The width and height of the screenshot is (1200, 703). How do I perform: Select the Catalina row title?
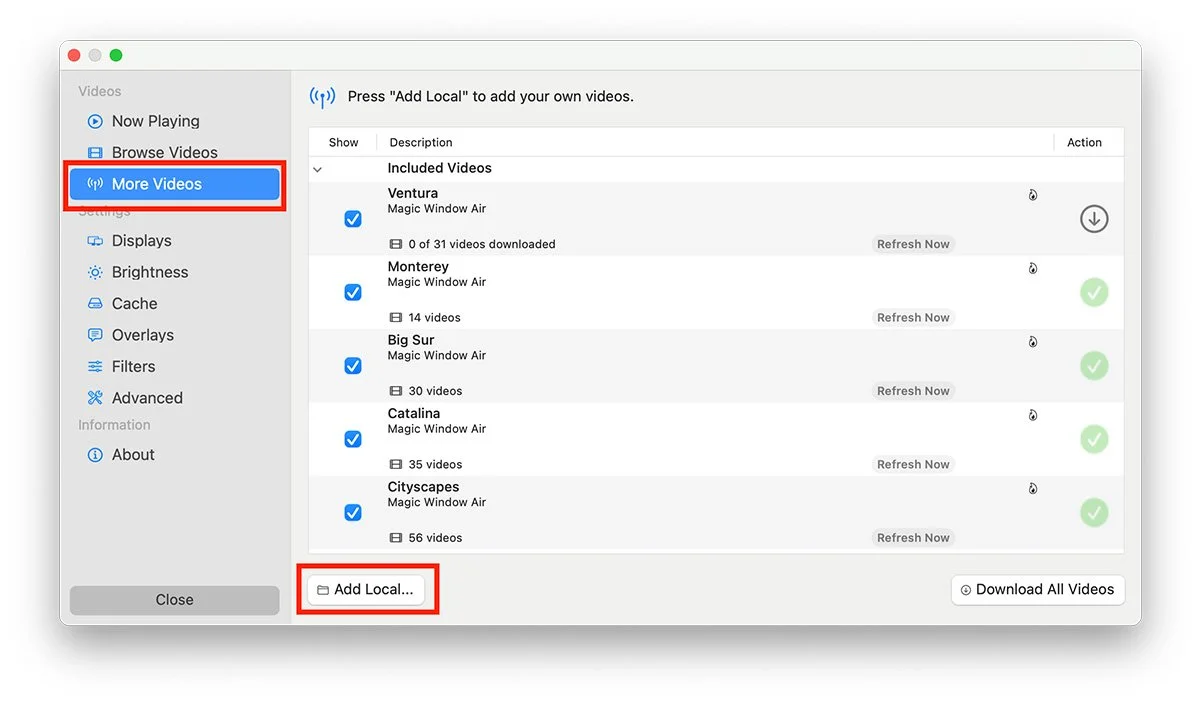[x=414, y=413]
